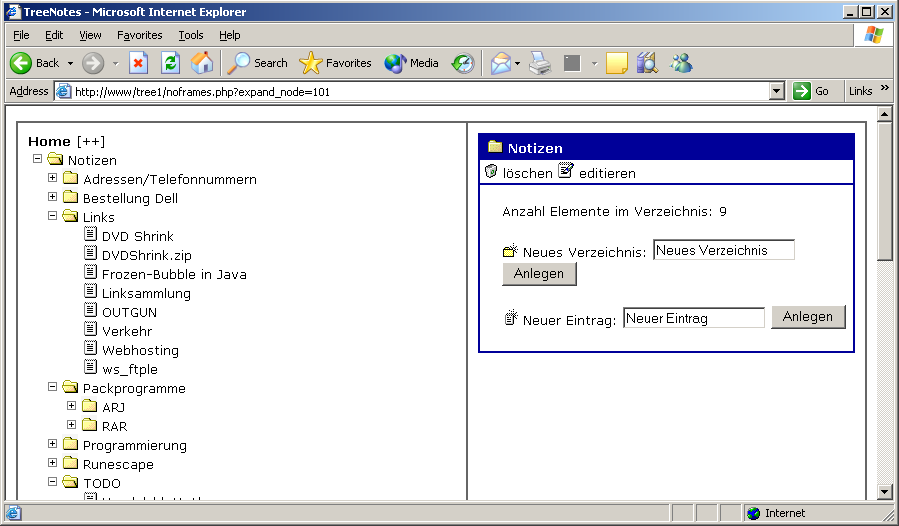
Task: Open the Messenger people icon
Action: (x=681, y=63)
